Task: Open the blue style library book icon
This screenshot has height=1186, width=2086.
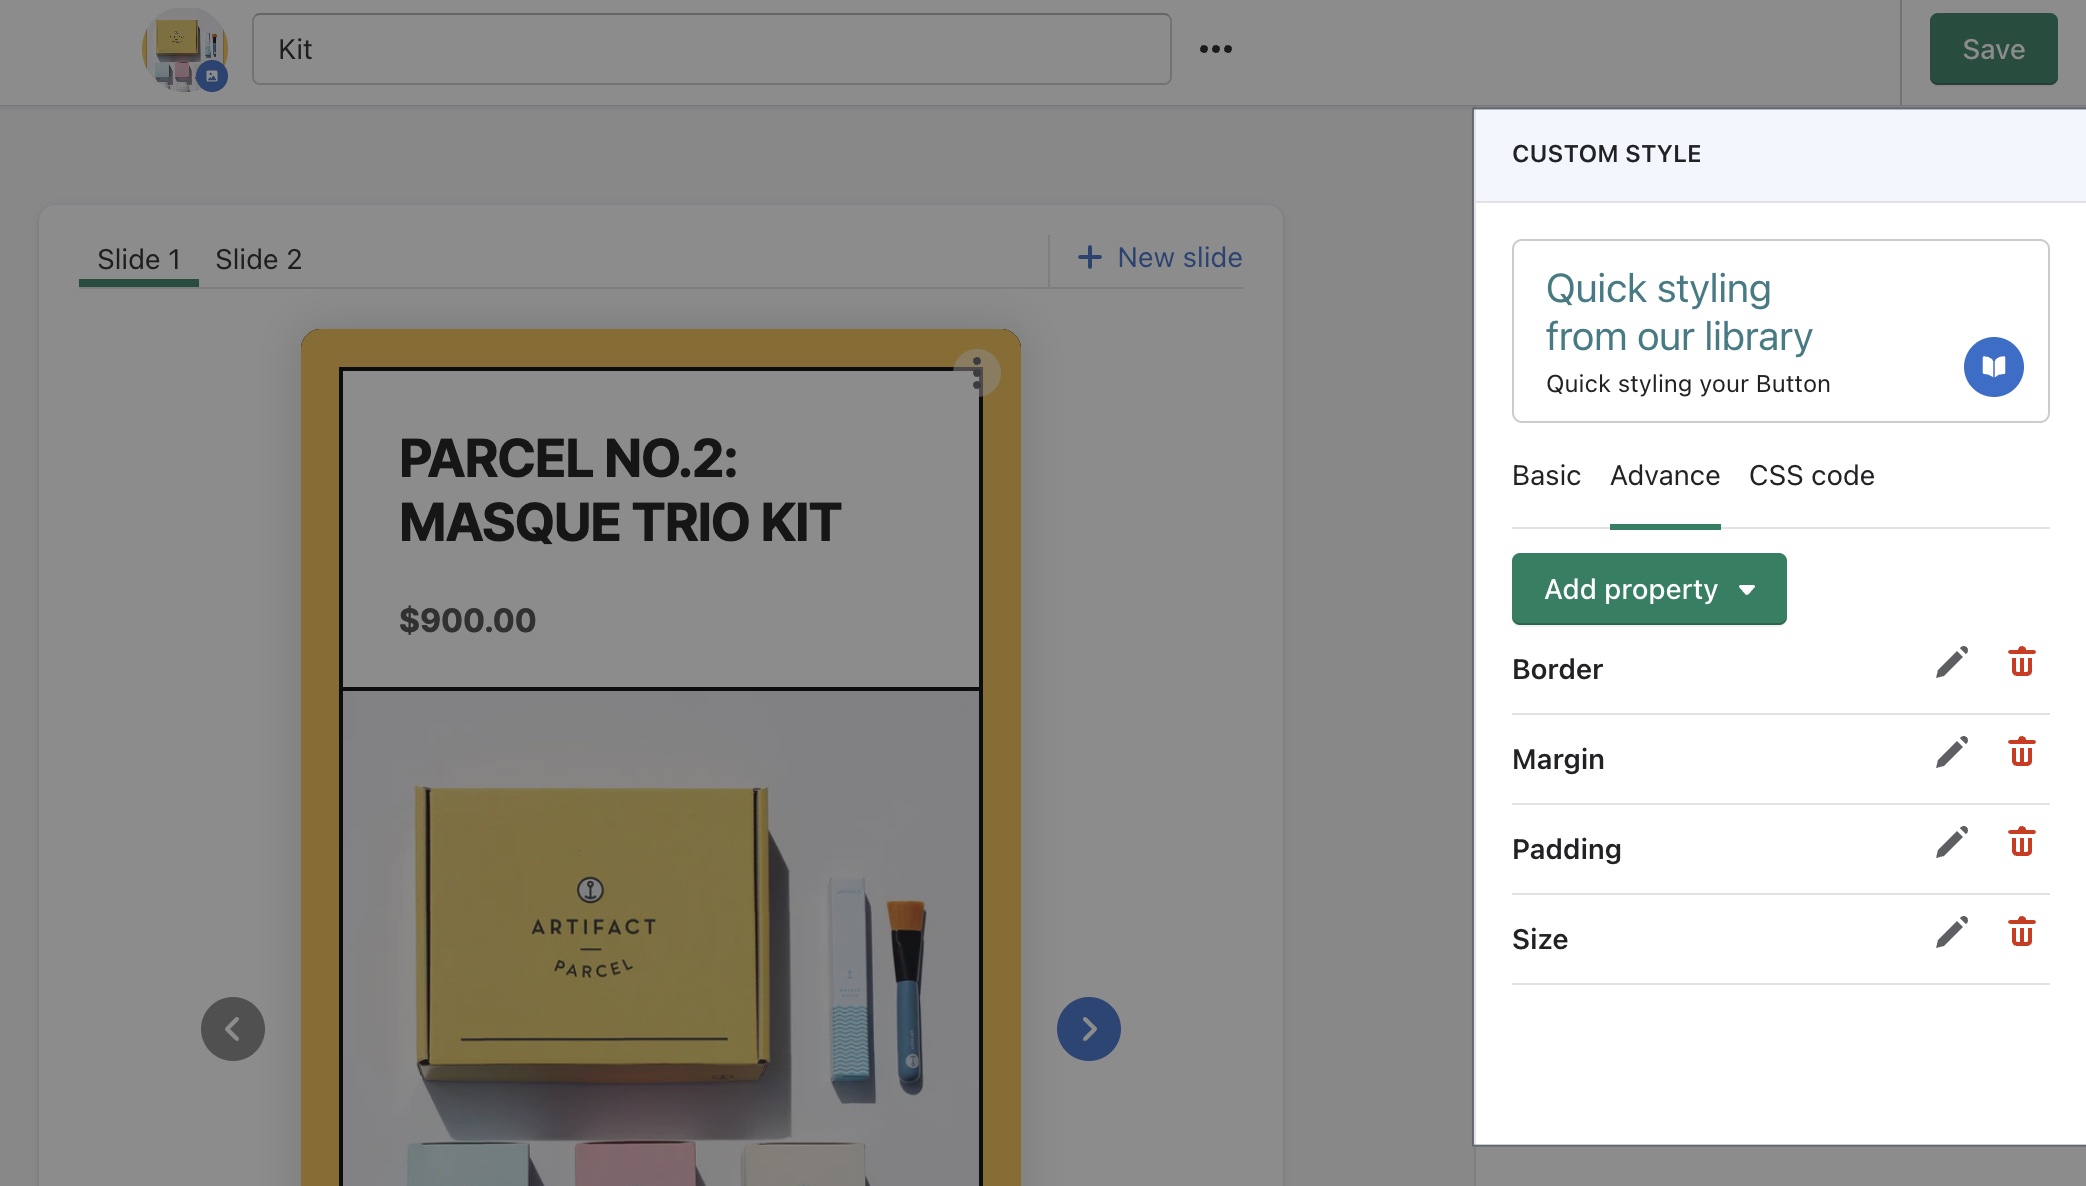Action: pyautogui.click(x=1993, y=367)
